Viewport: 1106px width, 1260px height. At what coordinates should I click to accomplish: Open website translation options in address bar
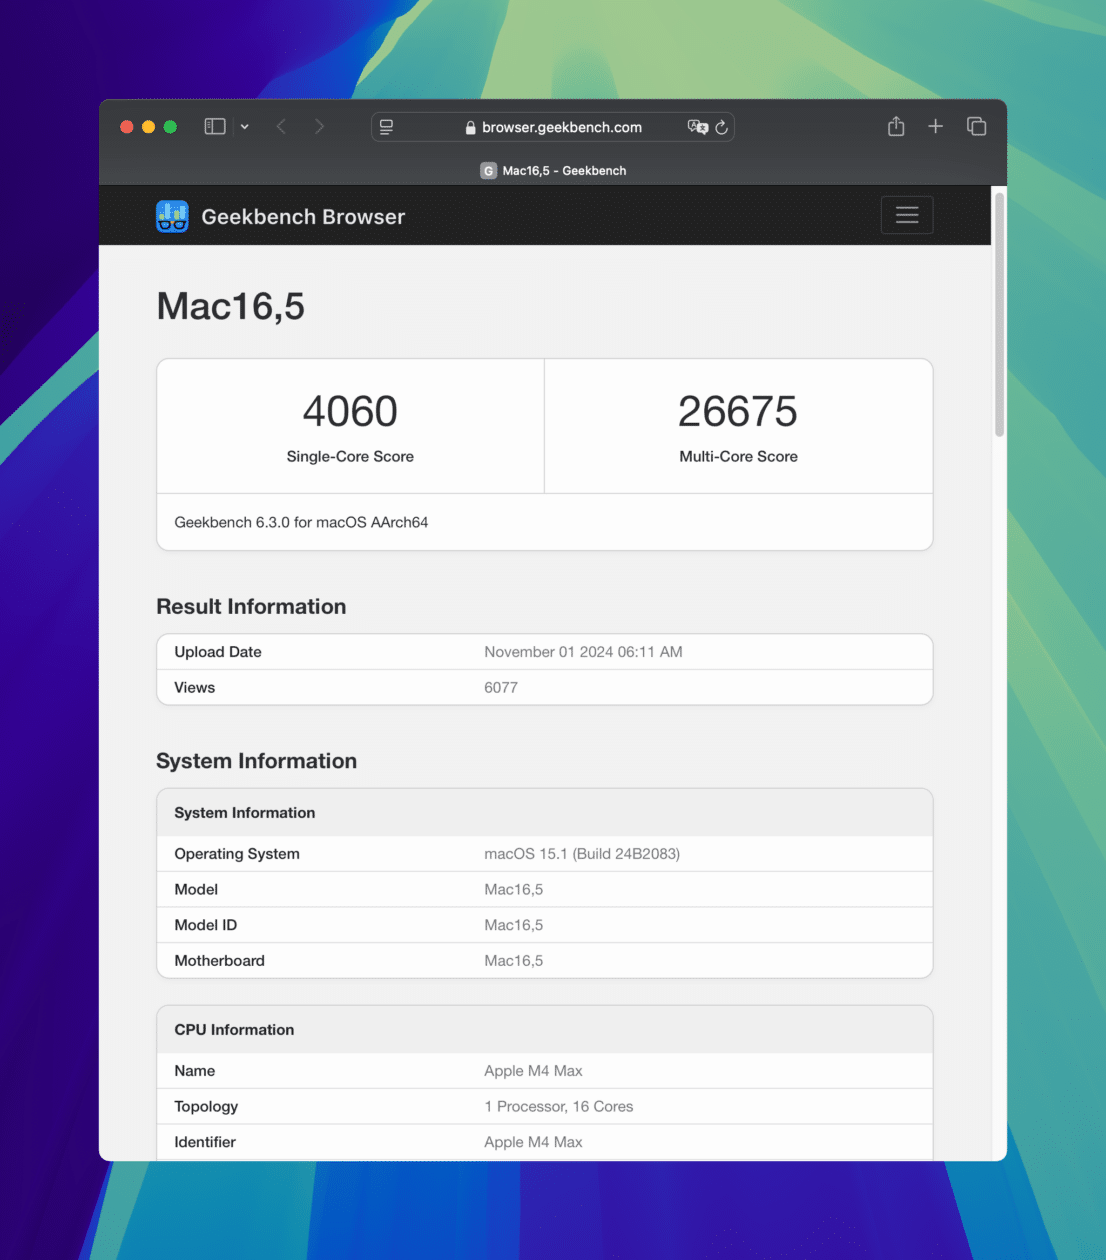(697, 127)
